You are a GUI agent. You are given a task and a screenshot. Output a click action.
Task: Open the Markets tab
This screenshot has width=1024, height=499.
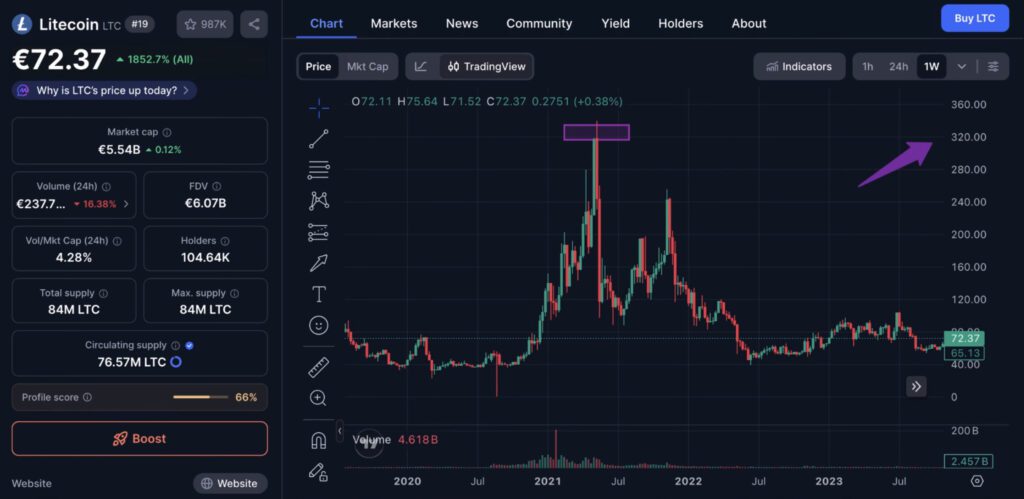394,23
